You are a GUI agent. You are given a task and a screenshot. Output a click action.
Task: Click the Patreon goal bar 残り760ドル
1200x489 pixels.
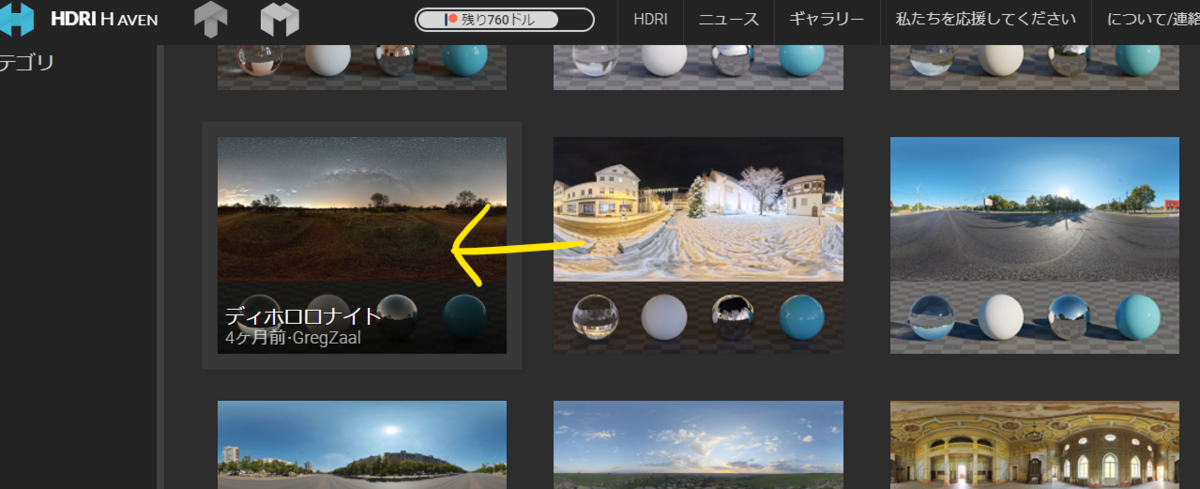[x=505, y=19]
